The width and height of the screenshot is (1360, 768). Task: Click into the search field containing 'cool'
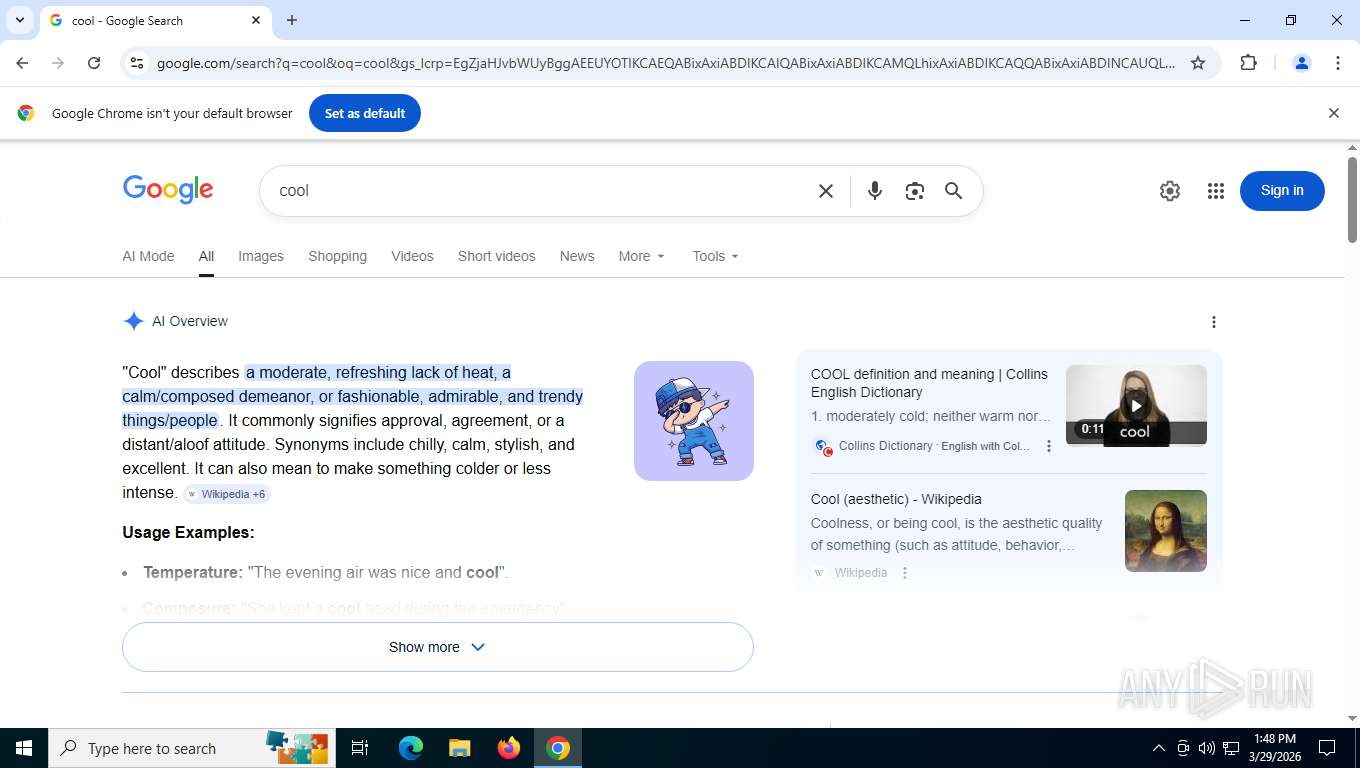(540, 191)
